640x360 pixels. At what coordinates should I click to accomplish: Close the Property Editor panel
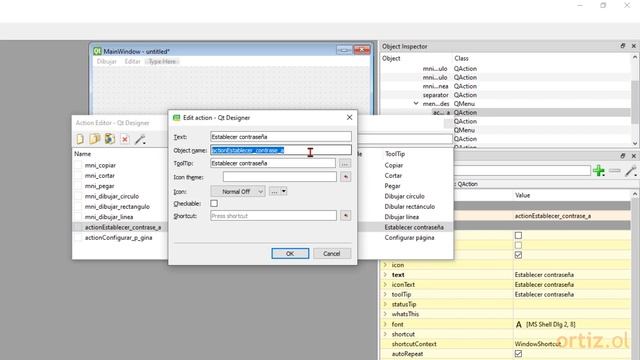(633, 156)
